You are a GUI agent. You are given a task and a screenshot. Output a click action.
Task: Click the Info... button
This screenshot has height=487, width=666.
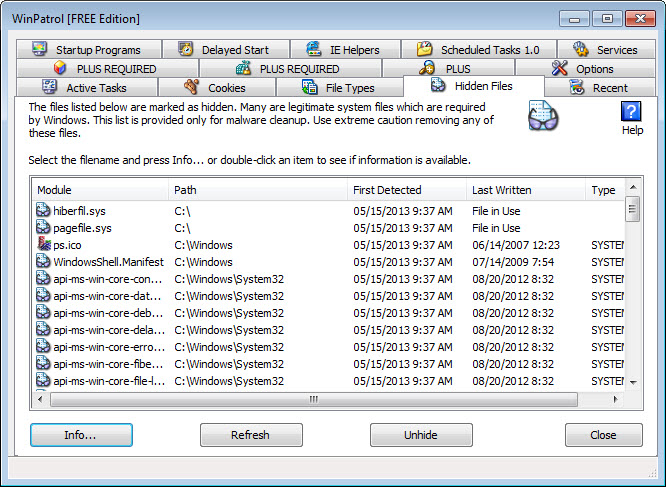coord(81,435)
